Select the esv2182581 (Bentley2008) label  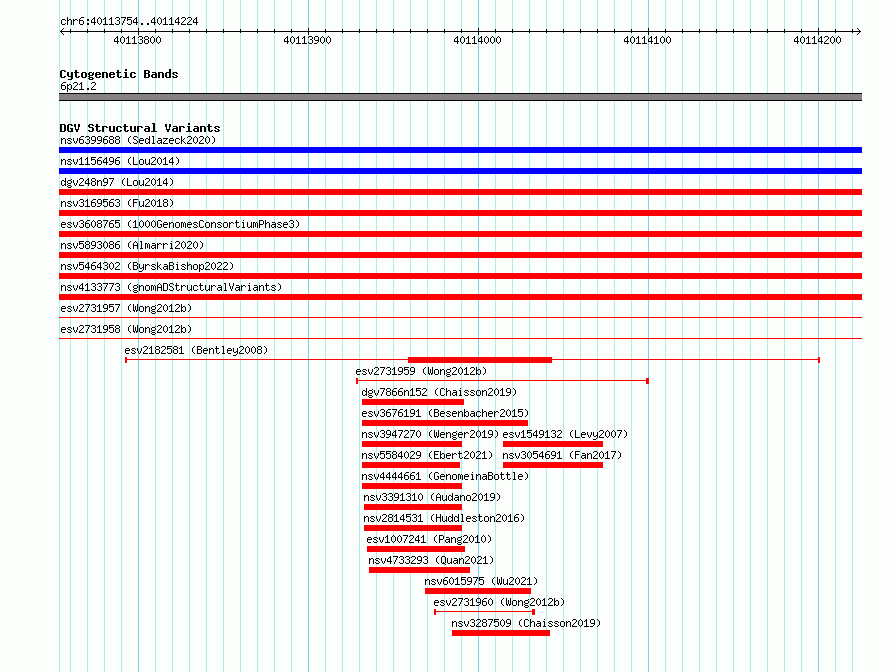196,350
